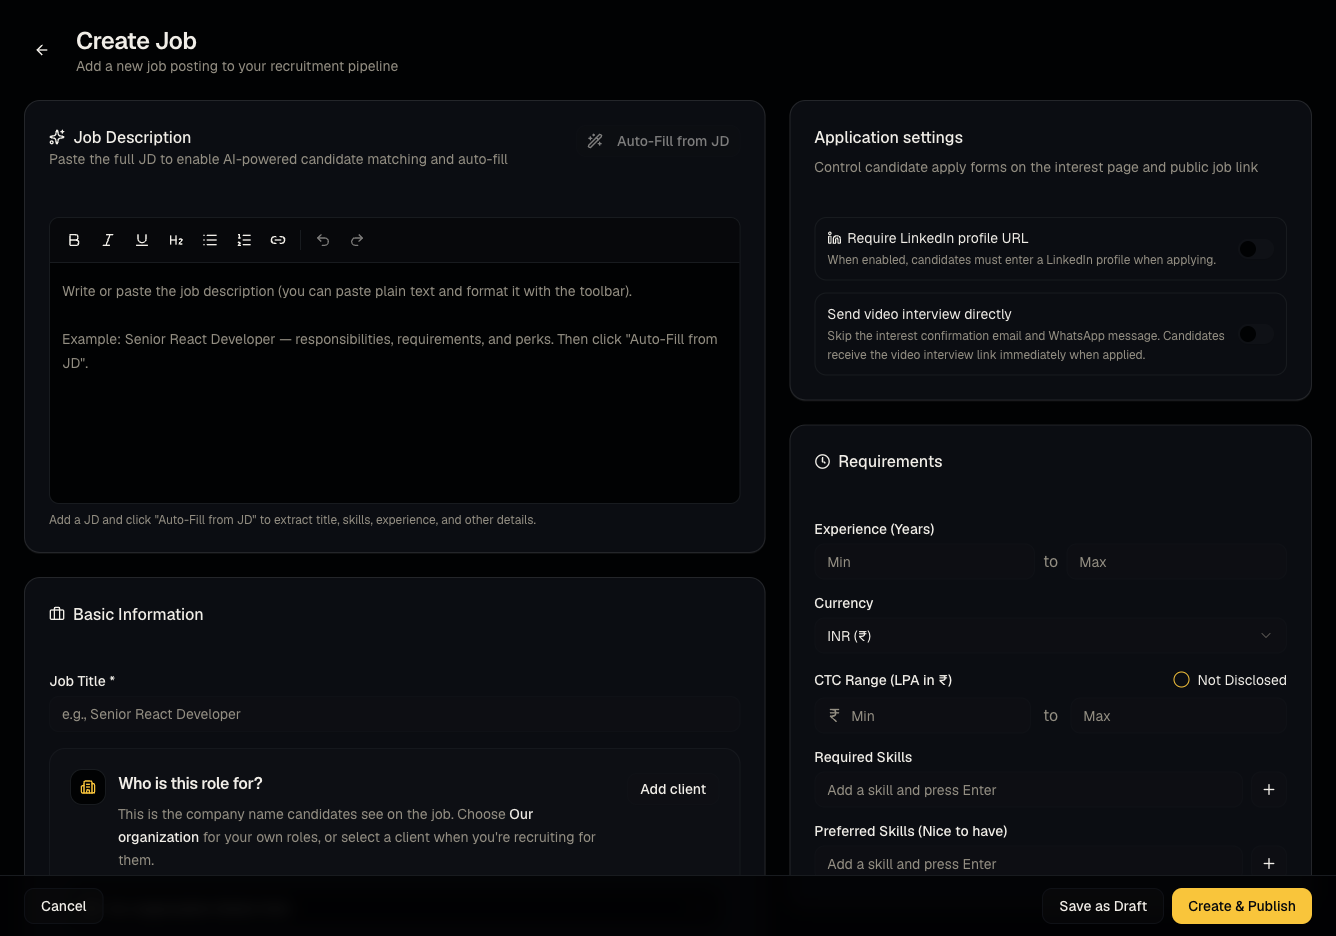The image size is (1336, 936).
Task: Go back using the arrow icon
Action: coord(42,50)
